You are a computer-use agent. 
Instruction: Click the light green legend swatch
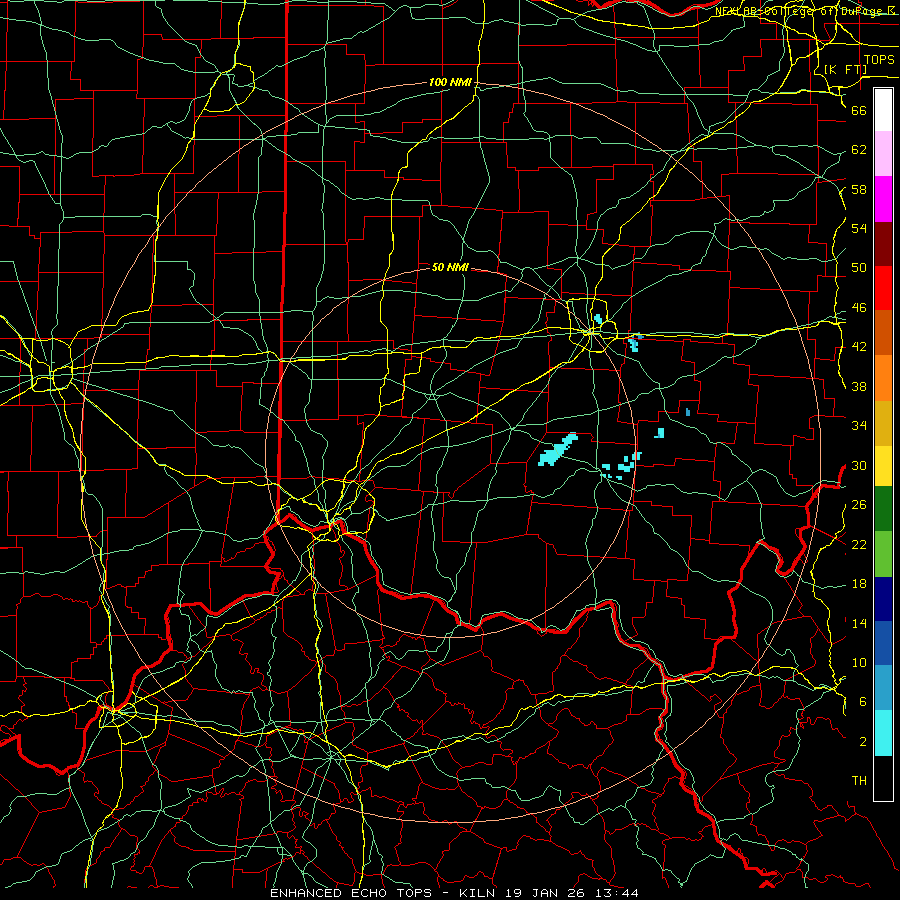(883, 554)
